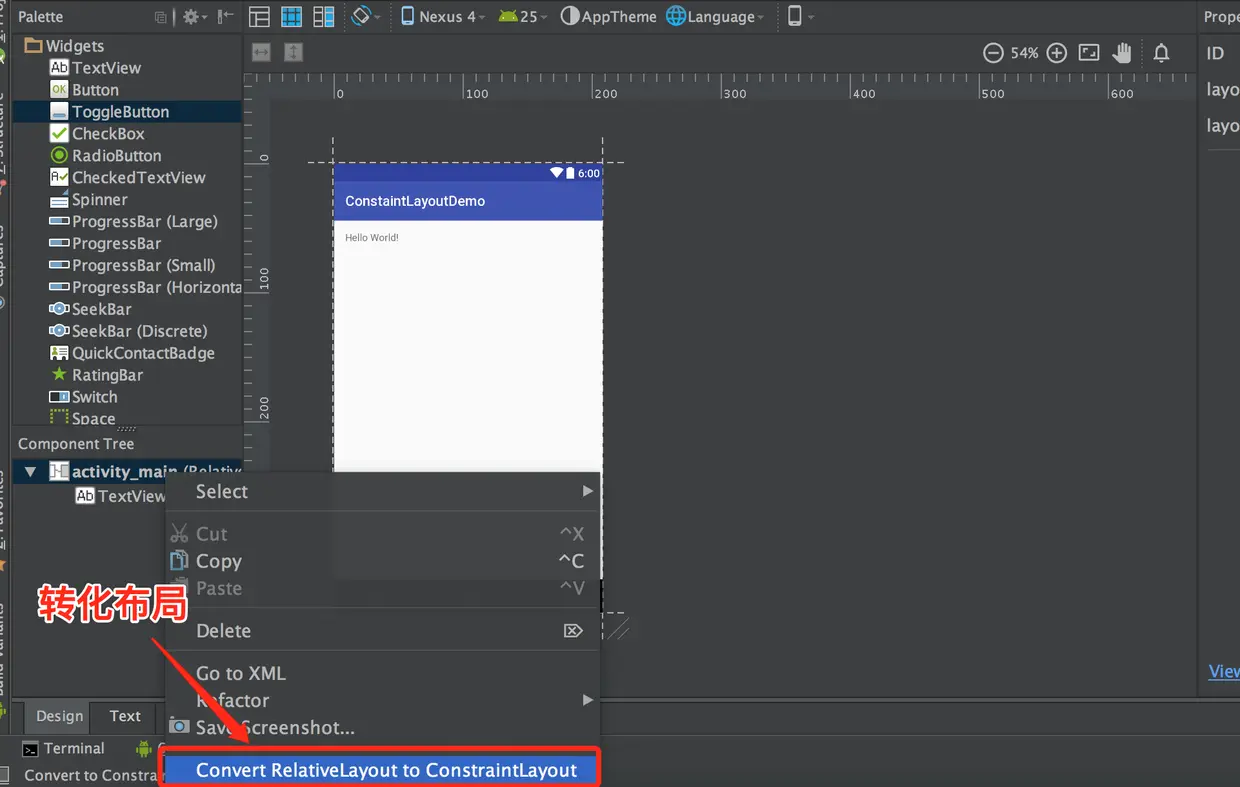1240x787 pixels.
Task: Zoom out with the minus icon
Action: click(993, 53)
